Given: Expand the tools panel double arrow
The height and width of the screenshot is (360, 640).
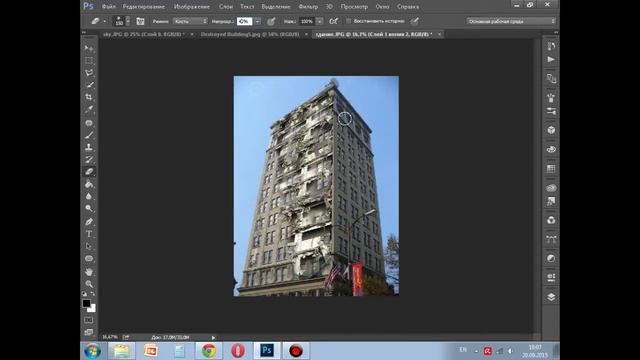Looking at the screenshot, I should [x=84, y=32].
